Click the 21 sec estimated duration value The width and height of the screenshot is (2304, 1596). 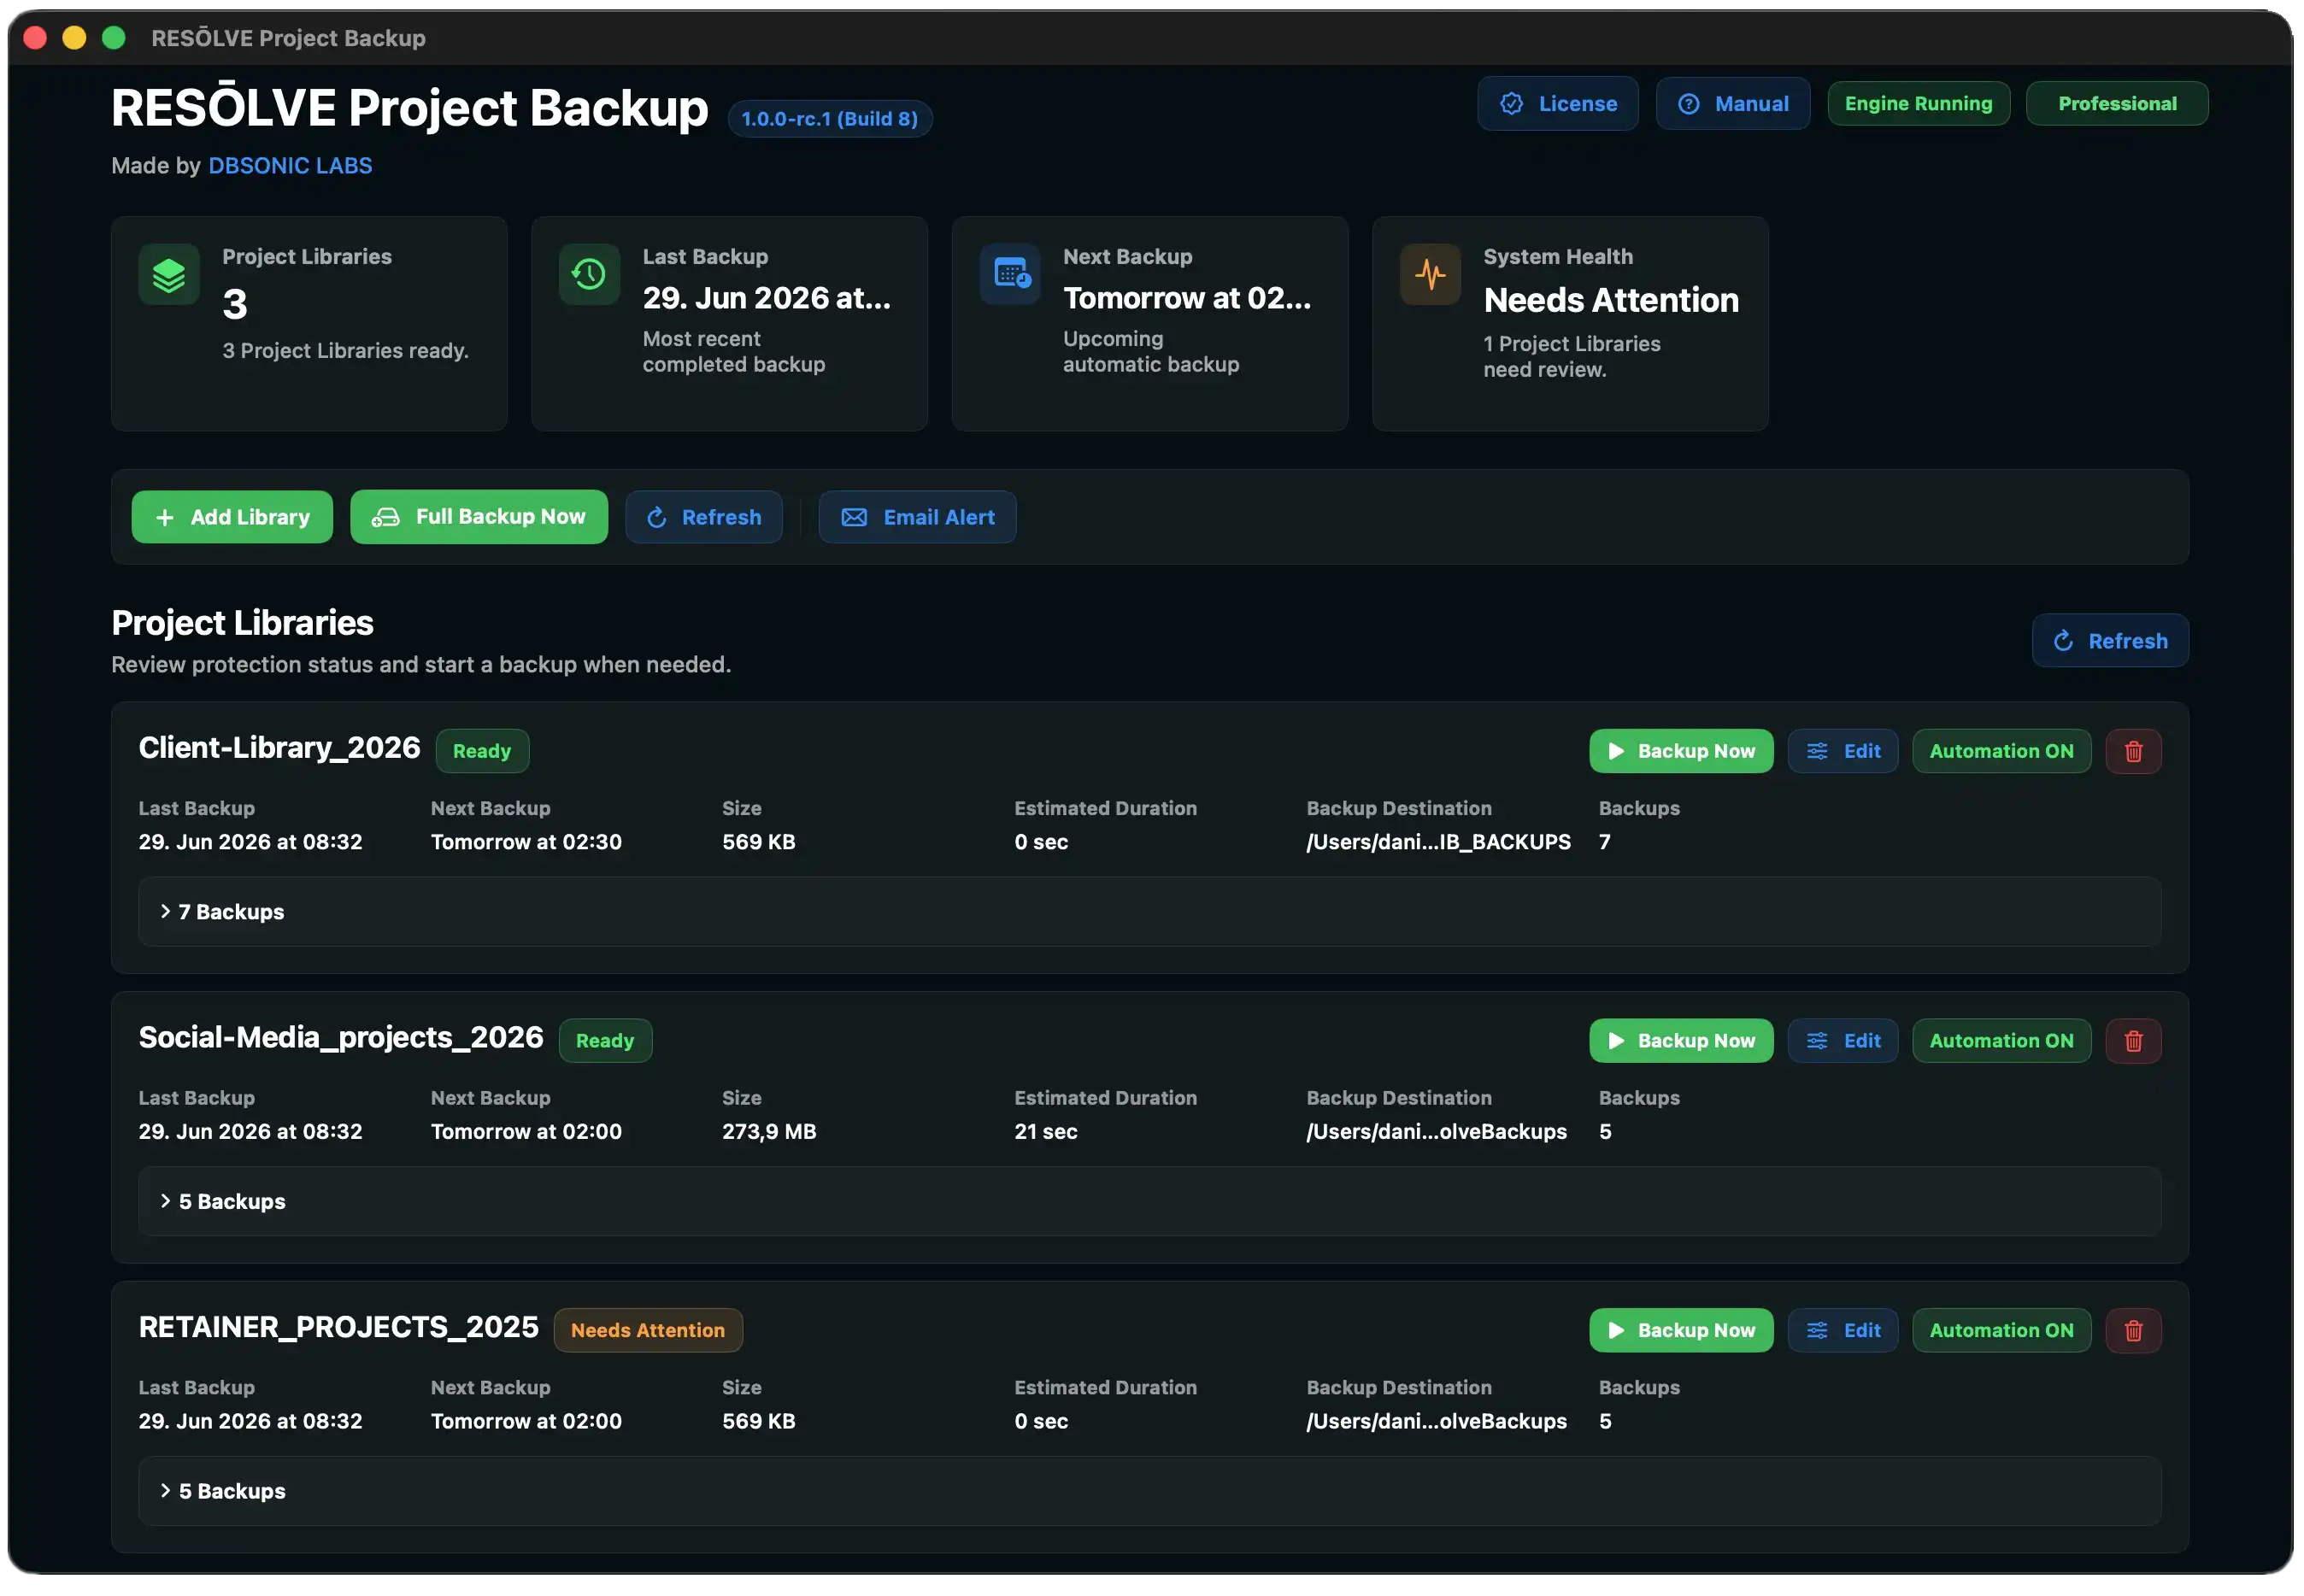pos(1046,1132)
